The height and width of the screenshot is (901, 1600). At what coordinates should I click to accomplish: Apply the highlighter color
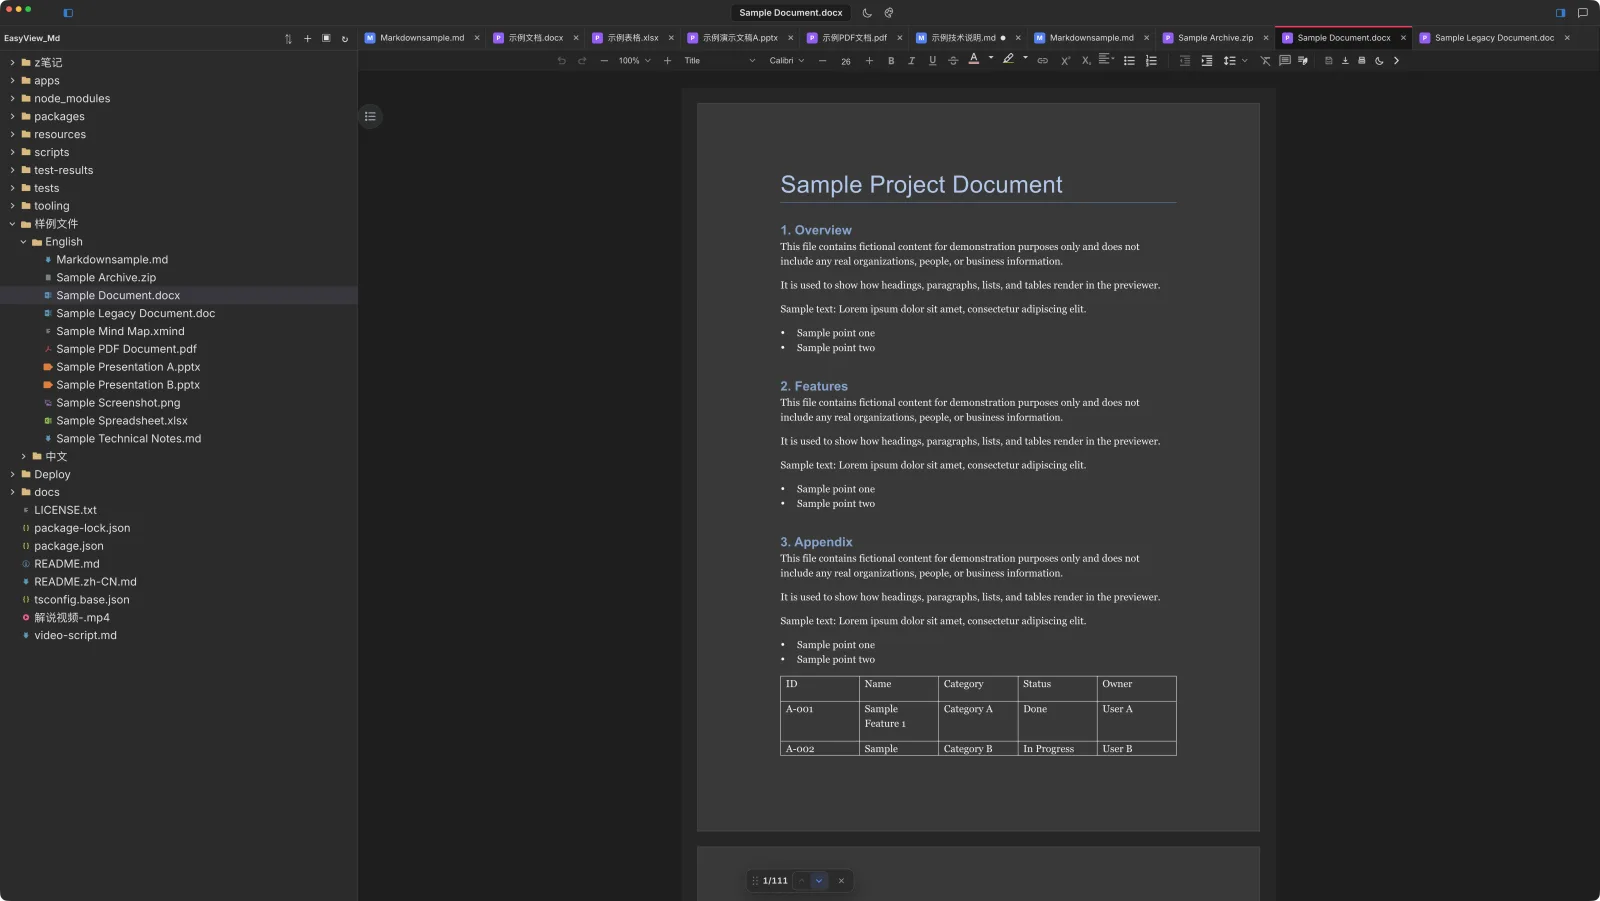pos(1008,60)
